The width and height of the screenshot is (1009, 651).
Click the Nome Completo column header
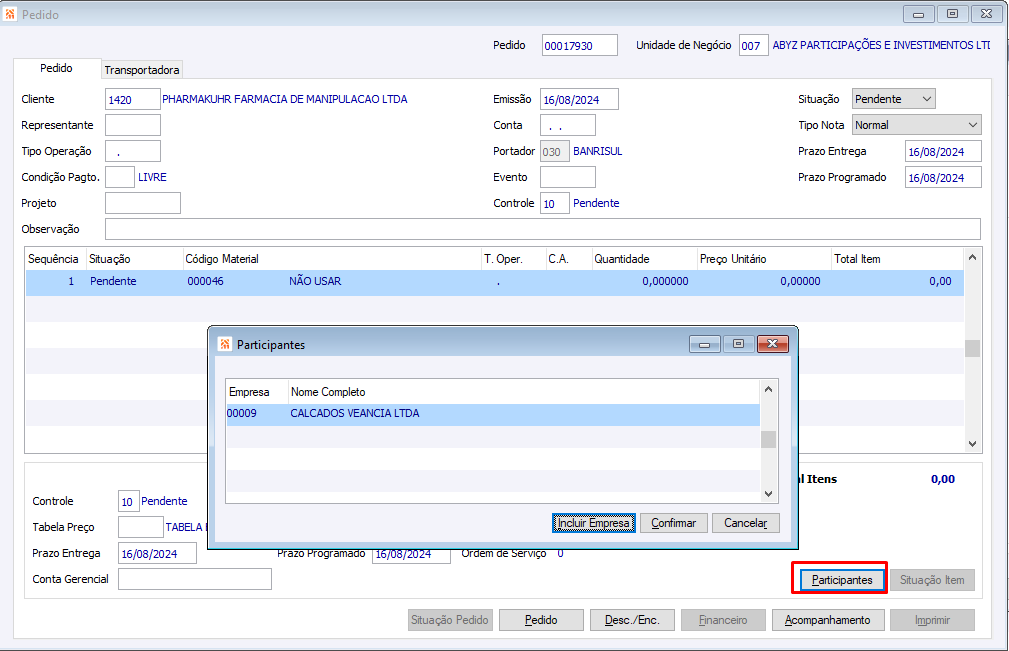(524, 392)
